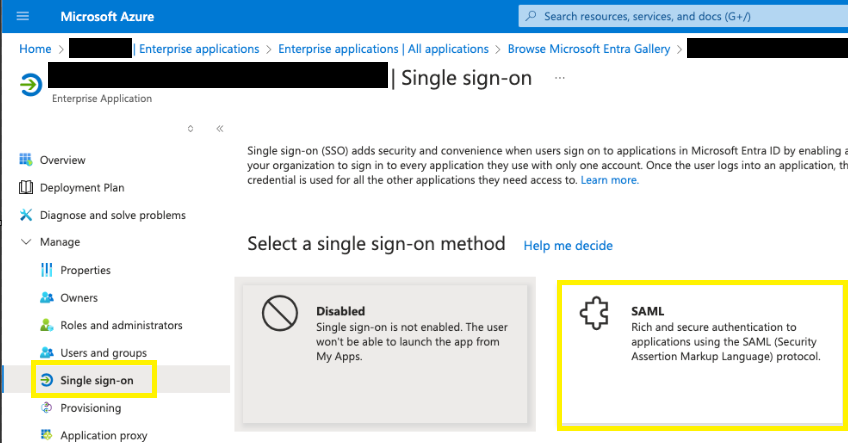The image size is (848, 443).
Task: Click the Owners people icon
Action: [x=47, y=297]
